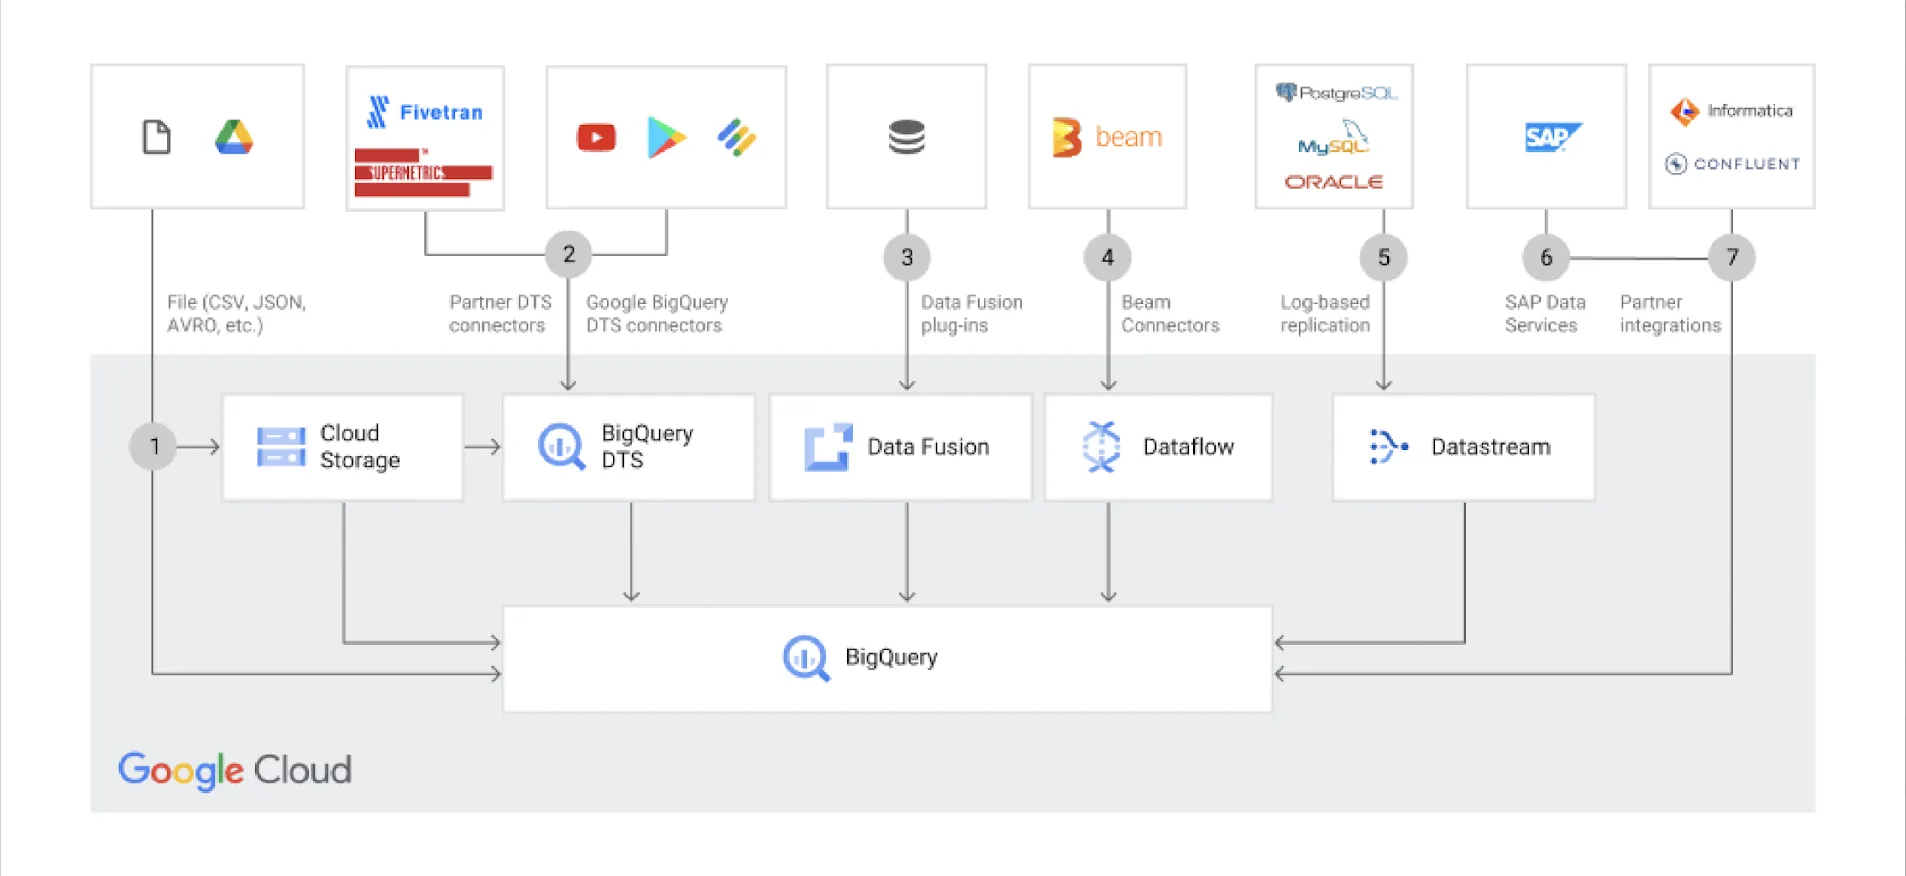1906x876 pixels.
Task: Click the PostgreSQL logo
Action: tap(1336, 93)
